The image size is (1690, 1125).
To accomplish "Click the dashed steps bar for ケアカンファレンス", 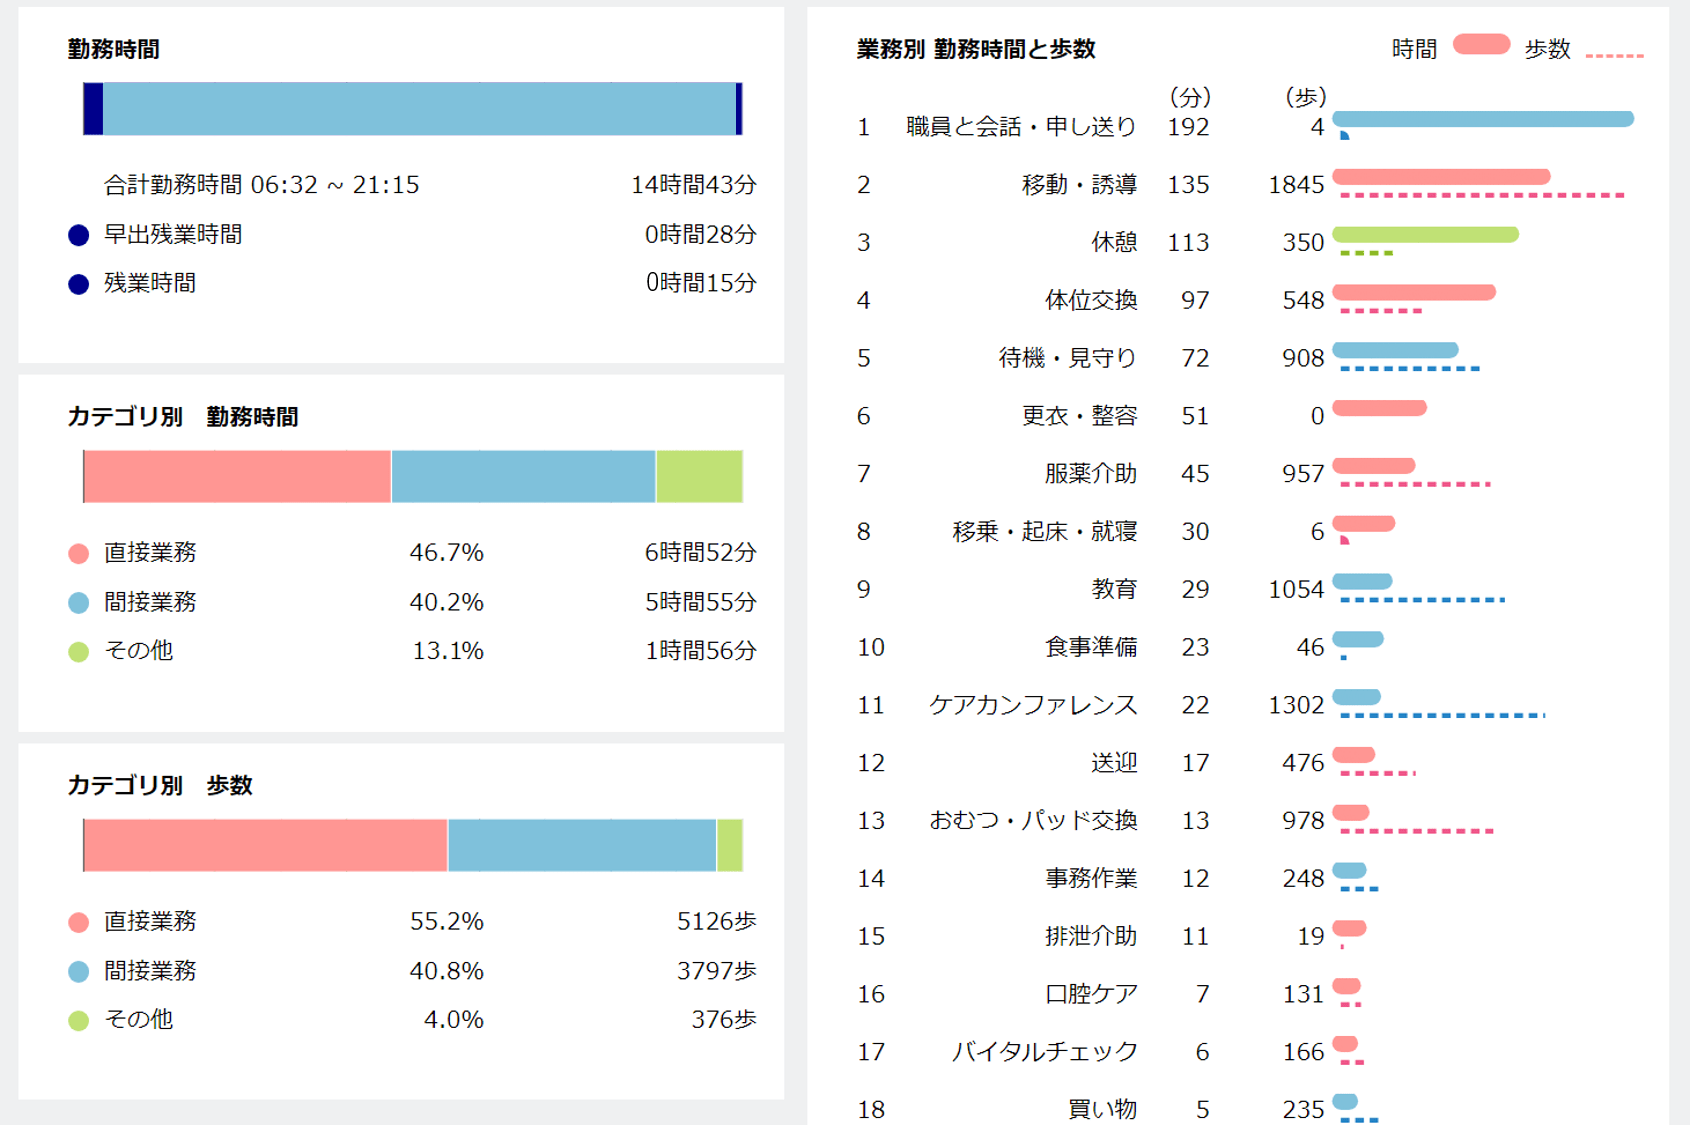I will point(1442,715).
